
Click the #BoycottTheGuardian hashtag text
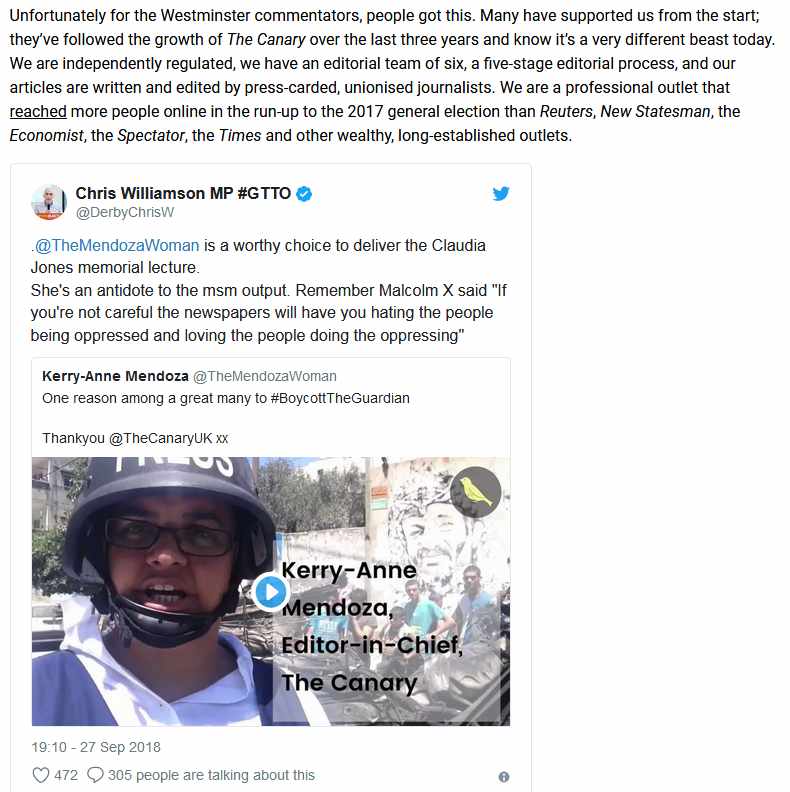tap(340, 399)
